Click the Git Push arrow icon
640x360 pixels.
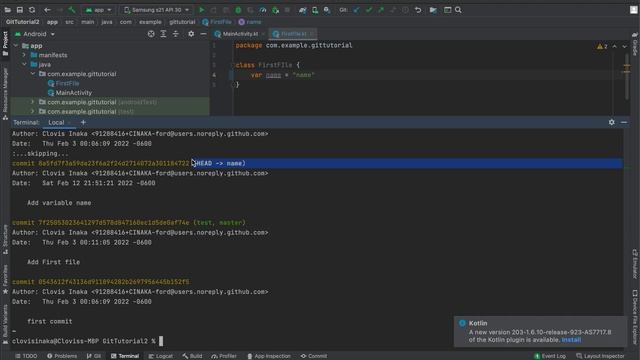[x=381, y=10]
